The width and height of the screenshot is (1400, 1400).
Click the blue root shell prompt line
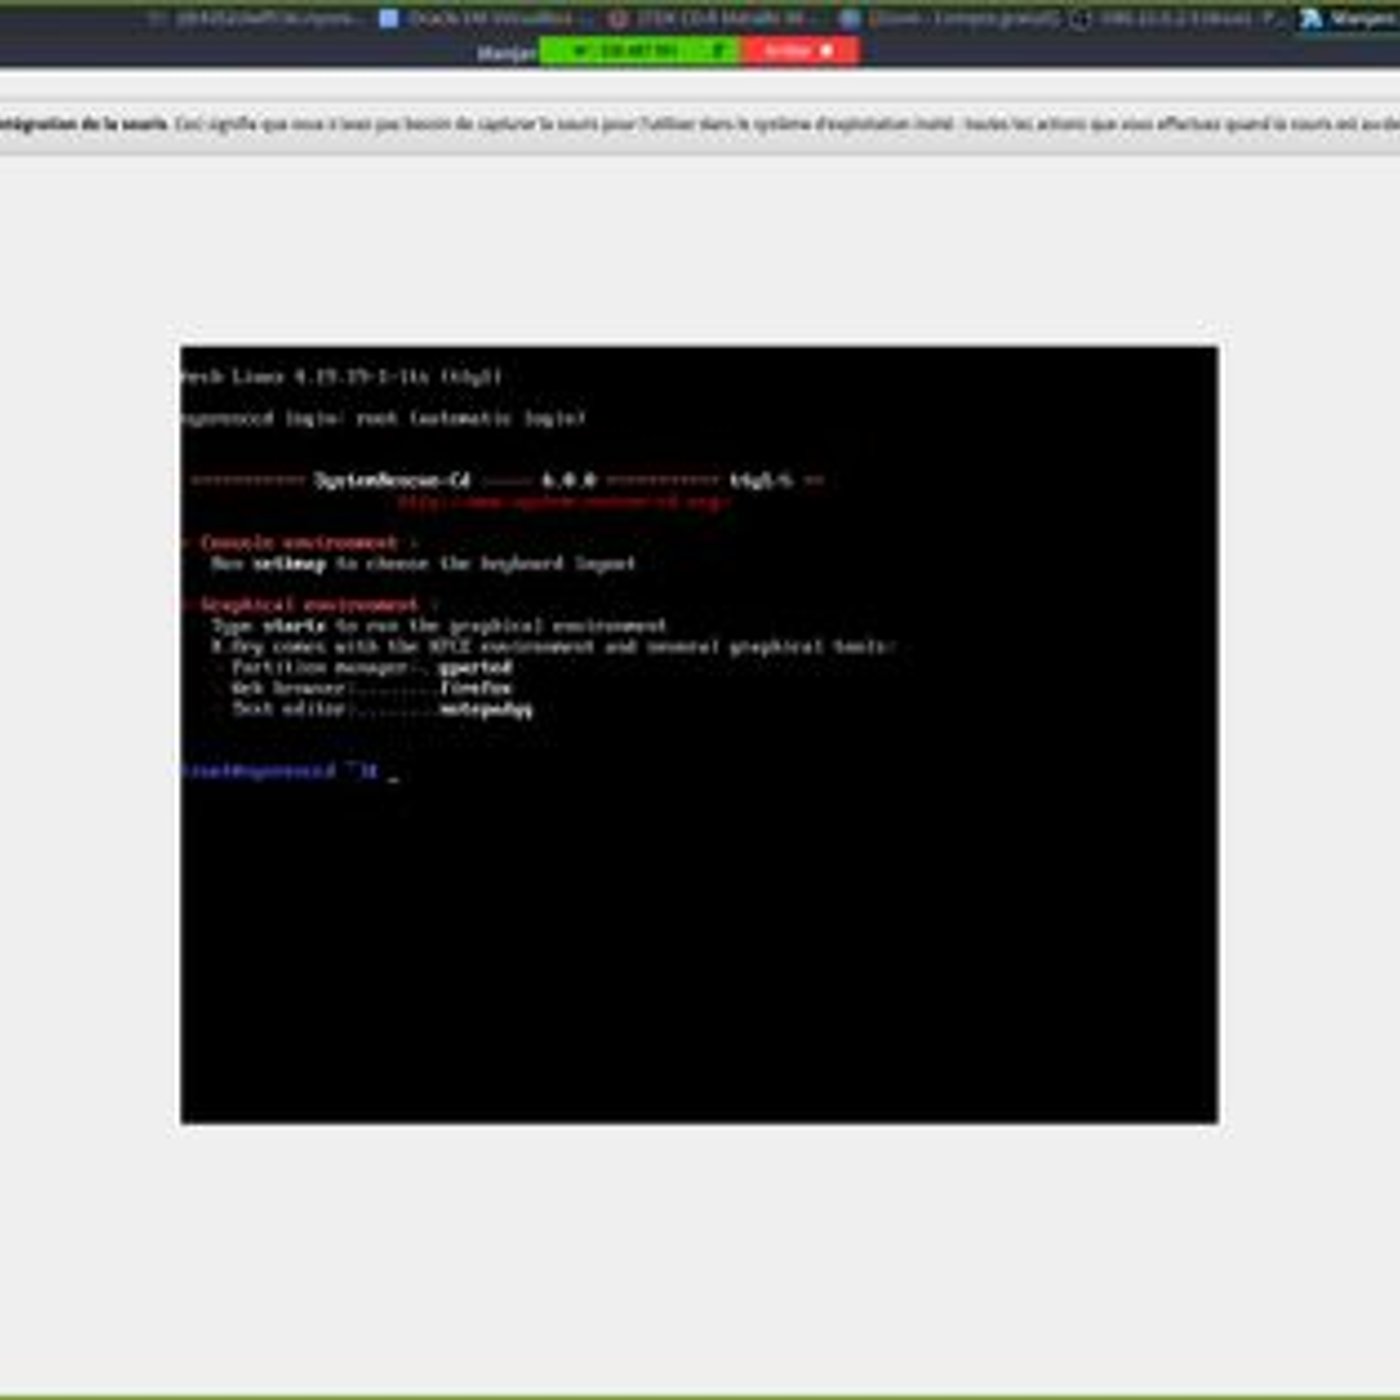(x=280, y=771)
